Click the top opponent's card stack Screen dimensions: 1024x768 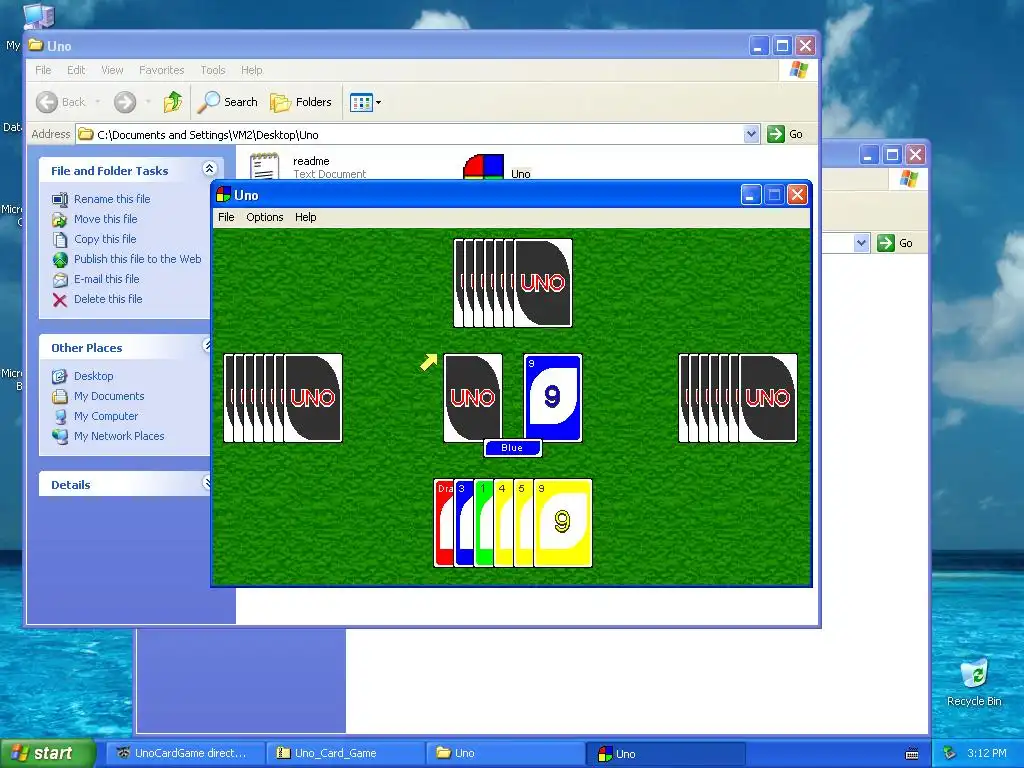513,283
